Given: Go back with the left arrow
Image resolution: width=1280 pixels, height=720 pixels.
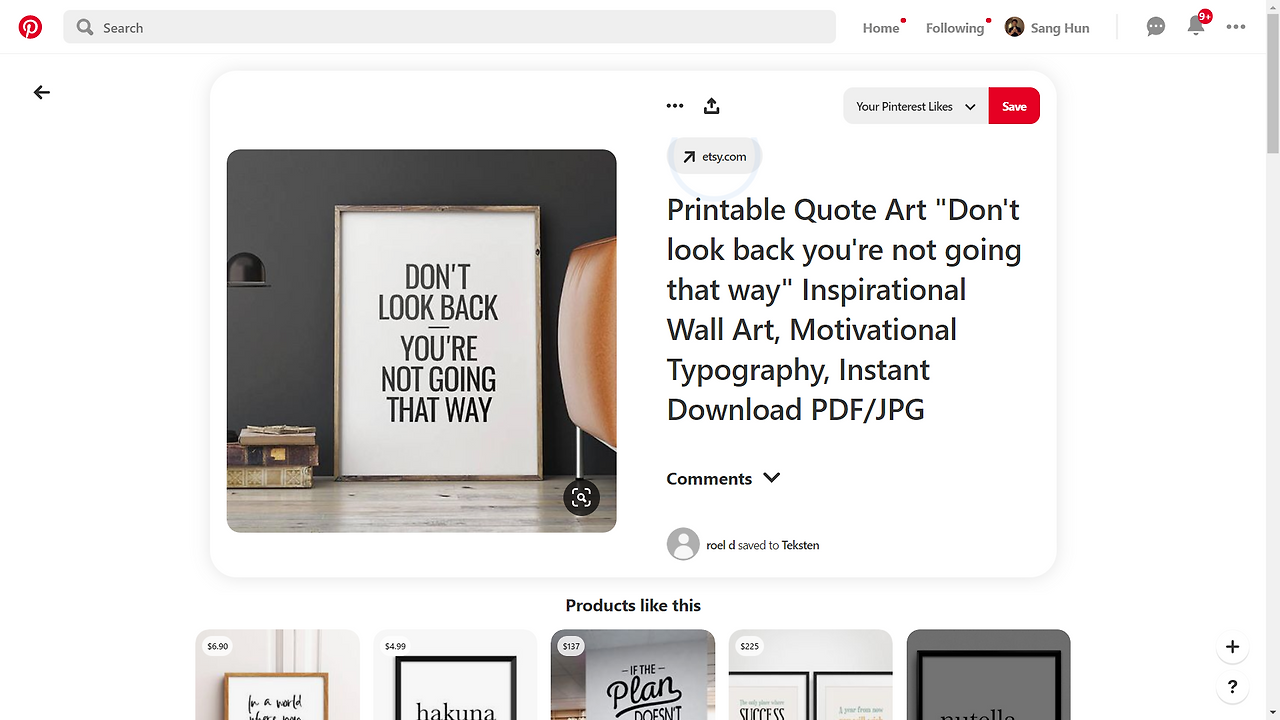Looking at the screenshot, I should click(x=41, y=92).
